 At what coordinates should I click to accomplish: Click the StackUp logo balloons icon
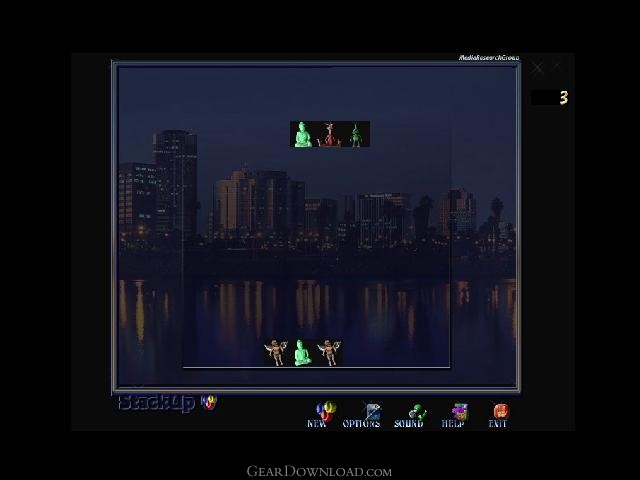pyautogui.click(x=209, y=402)
